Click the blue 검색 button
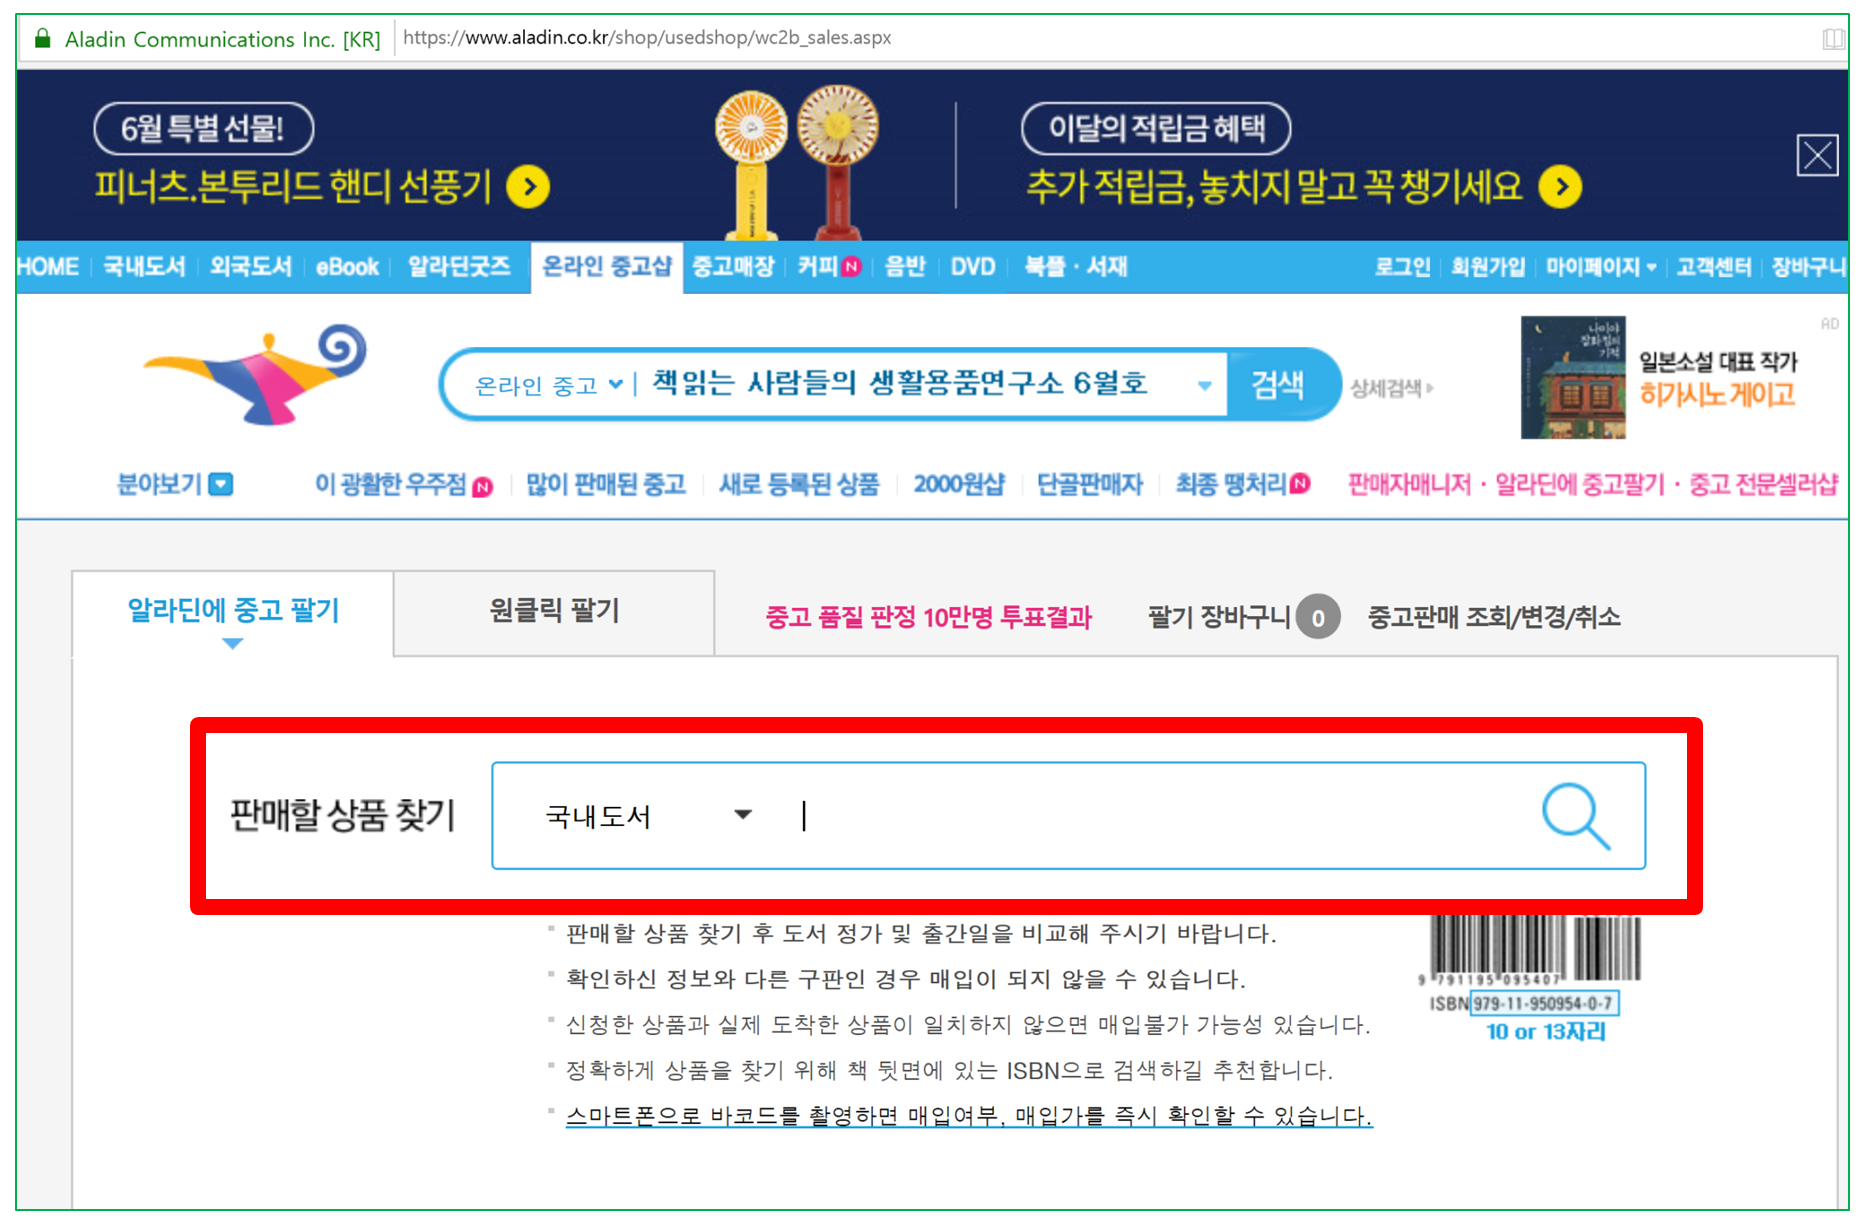 (x=1278, y=384)
